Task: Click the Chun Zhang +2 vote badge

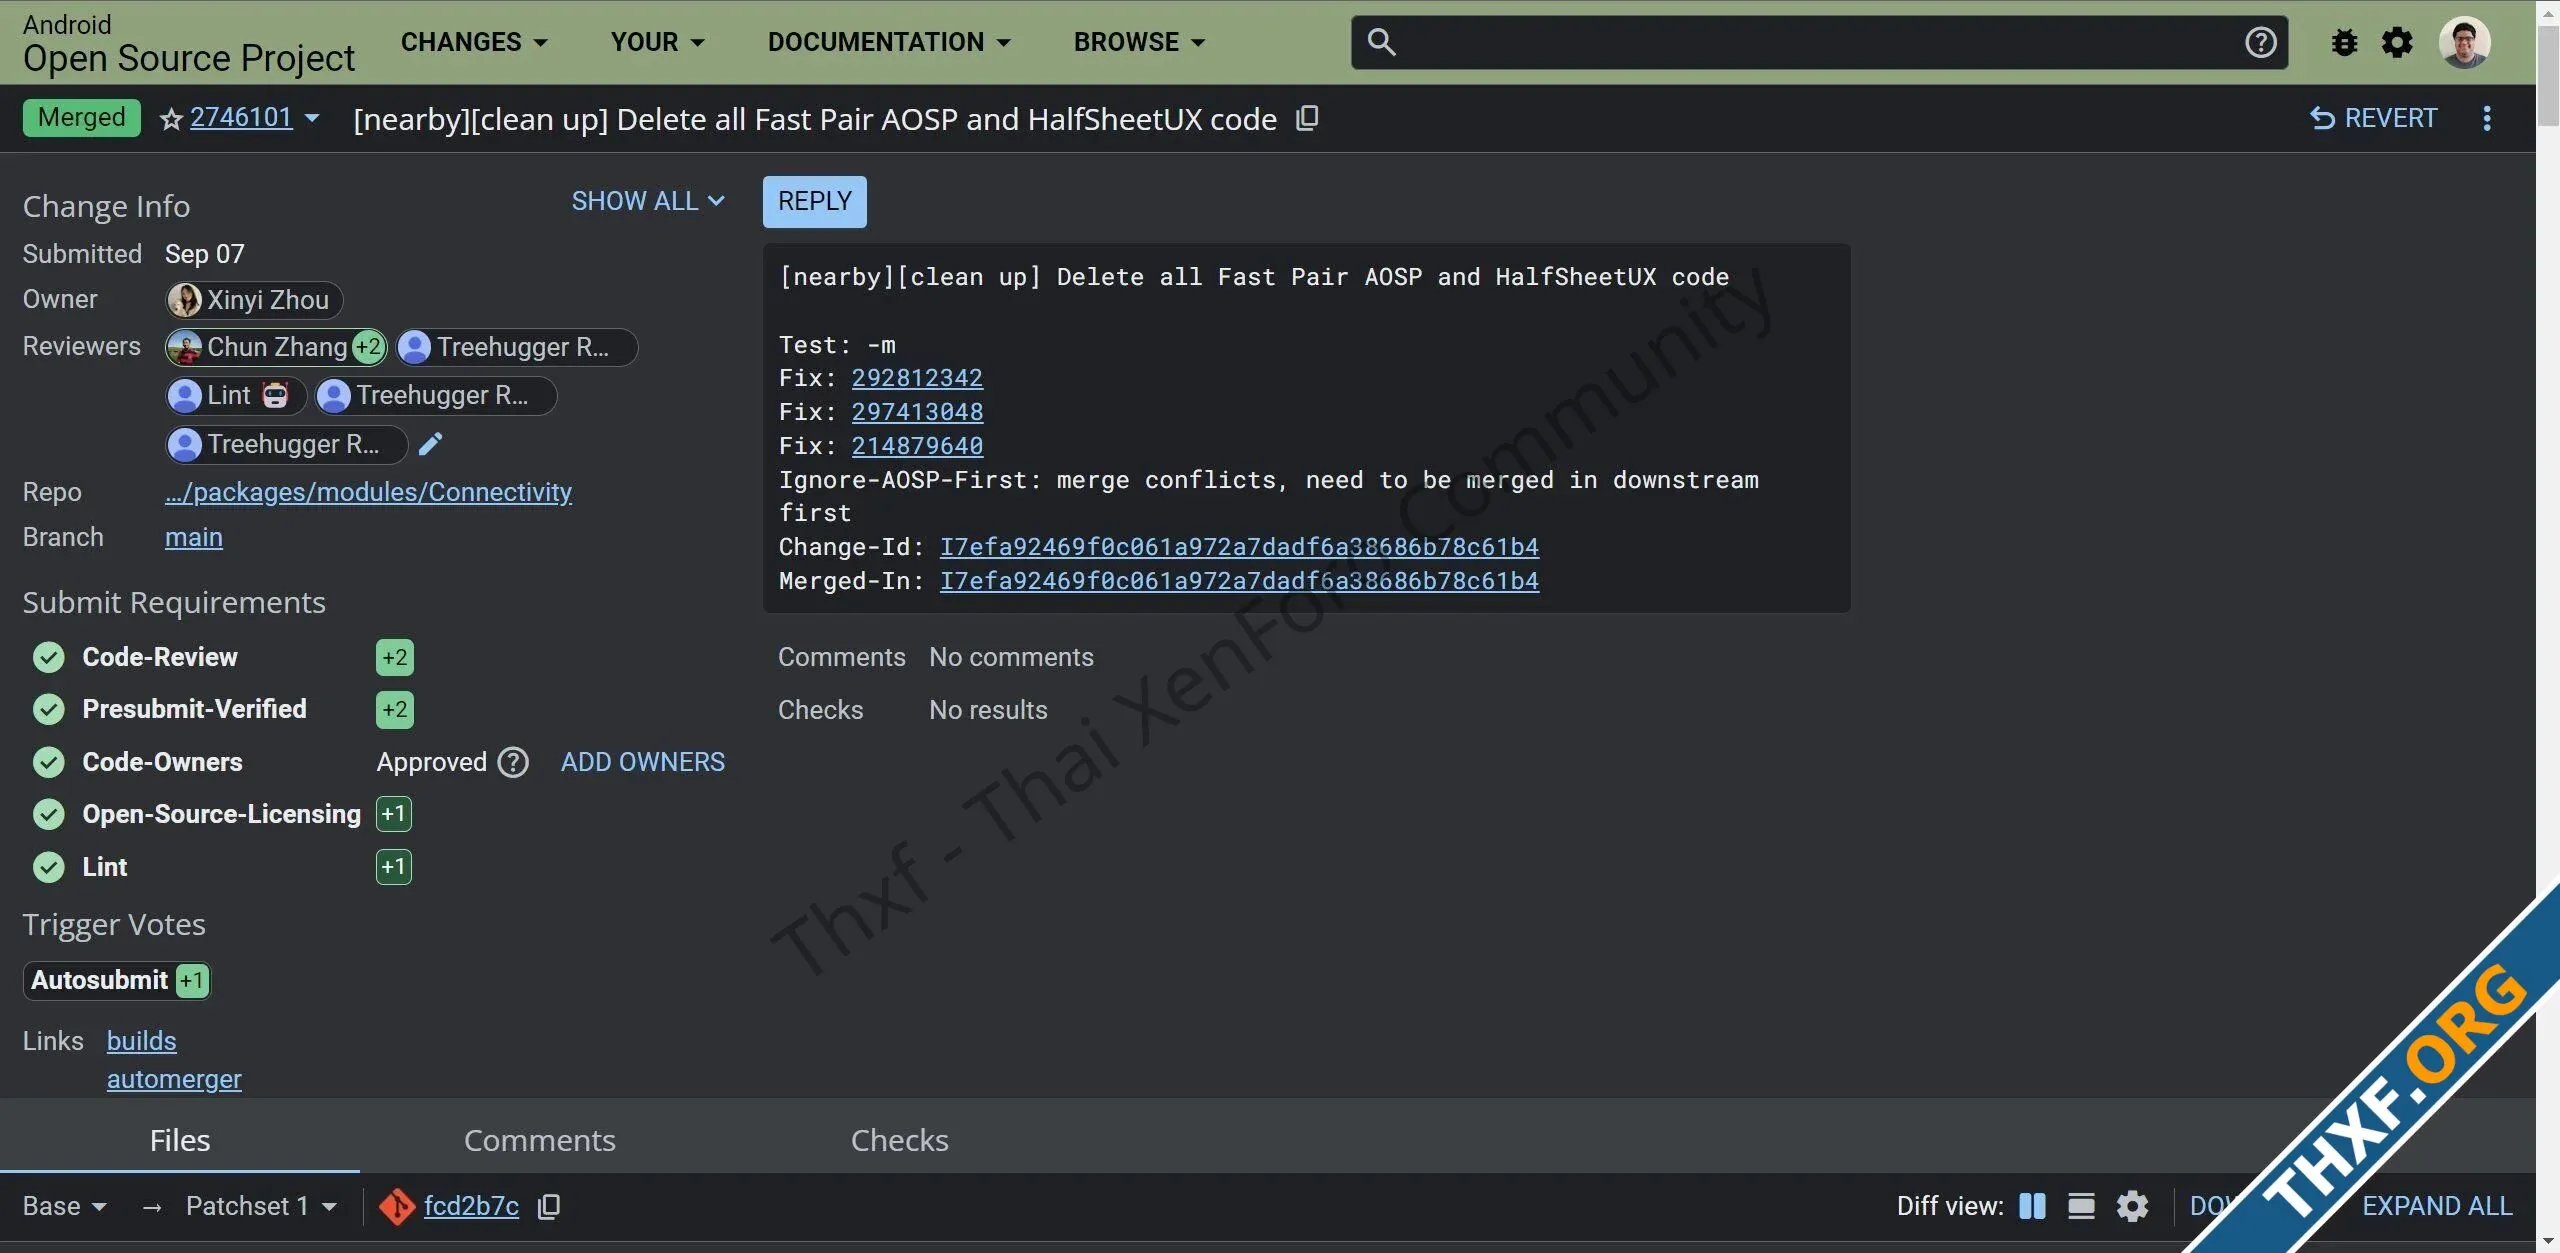Action: click(x=368, y=347)
